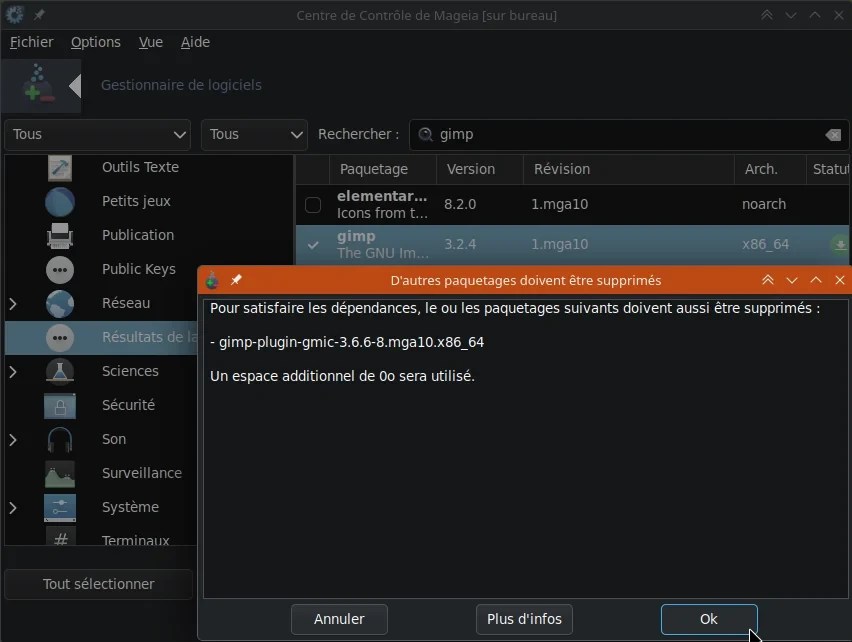Expand the Son category
The width and height of the screenshot is (852, 642).
(x=13, y=439)
